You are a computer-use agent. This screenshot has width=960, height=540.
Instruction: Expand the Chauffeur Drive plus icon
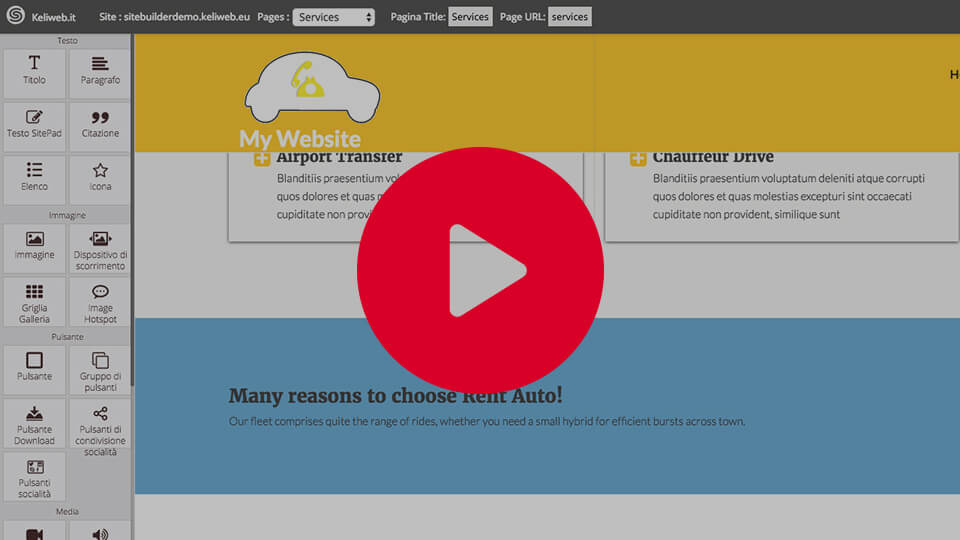[x=637, y=158]
